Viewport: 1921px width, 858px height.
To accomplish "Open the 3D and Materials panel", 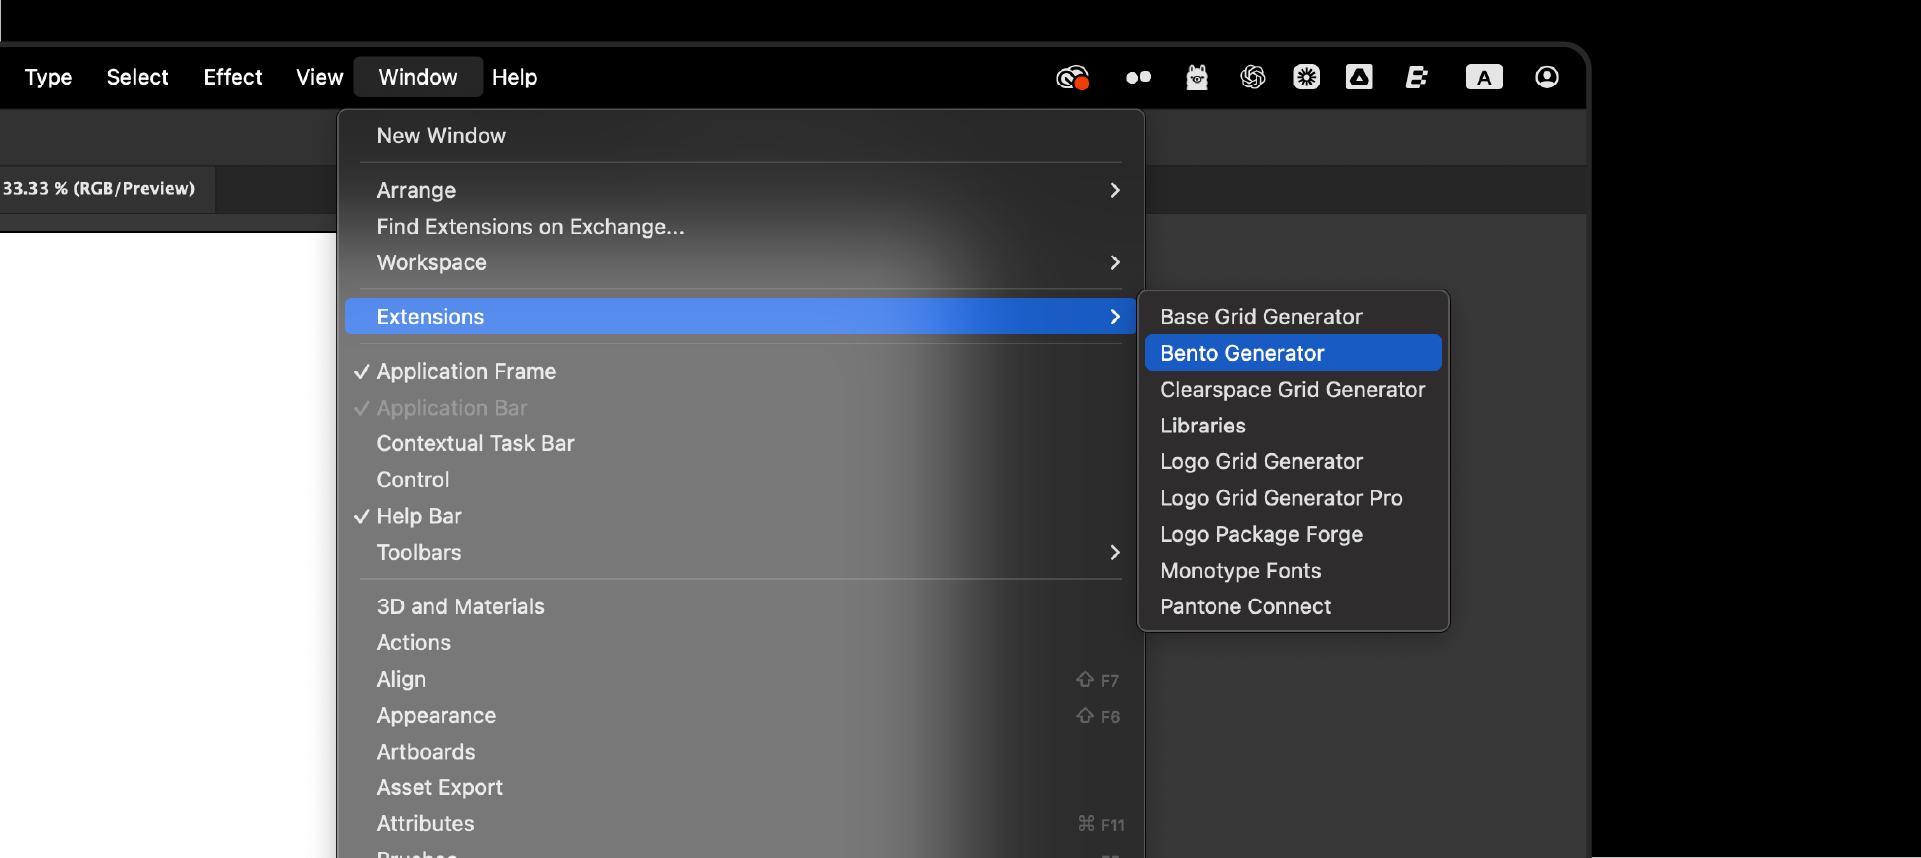I will click(740, 606).
